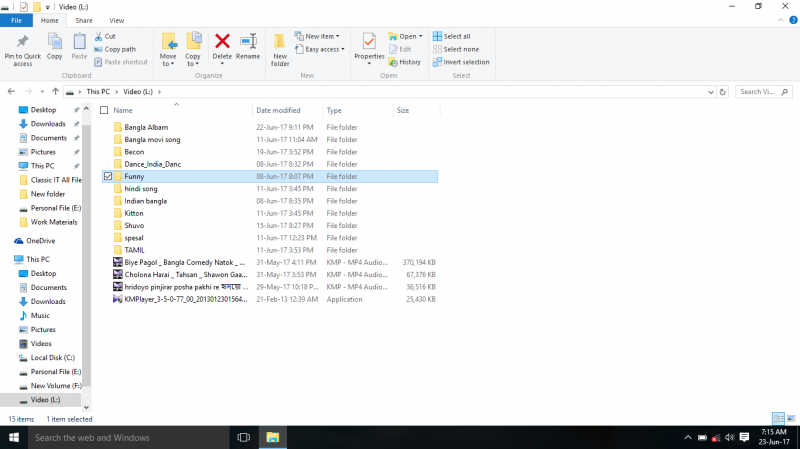Select the Bangla Albam folder
Screen dimensions: 800x449
pos(146,127)
